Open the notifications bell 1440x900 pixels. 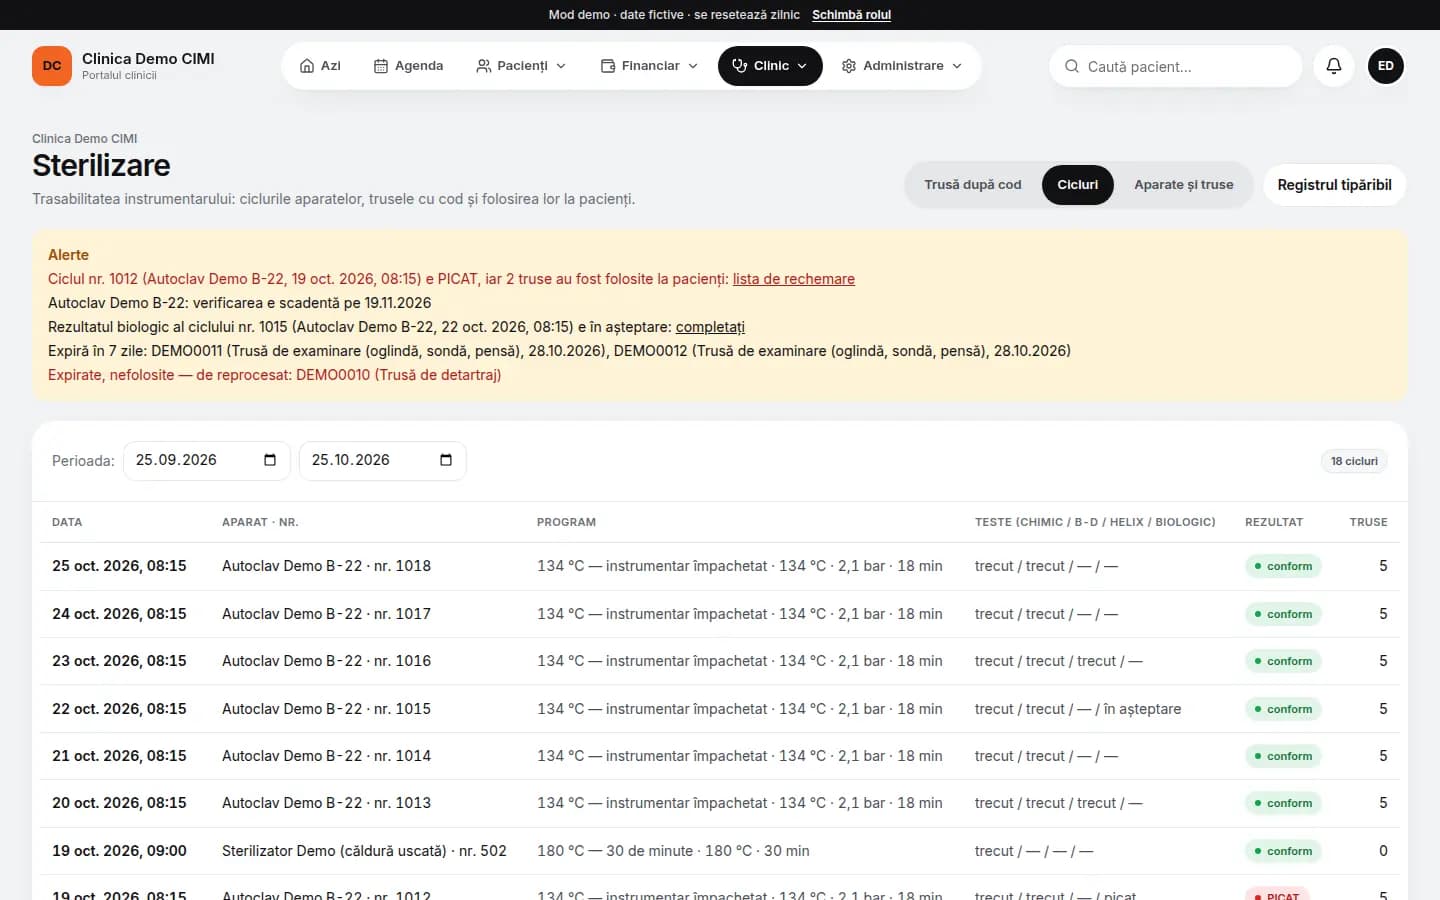(x=1333, y=66)
